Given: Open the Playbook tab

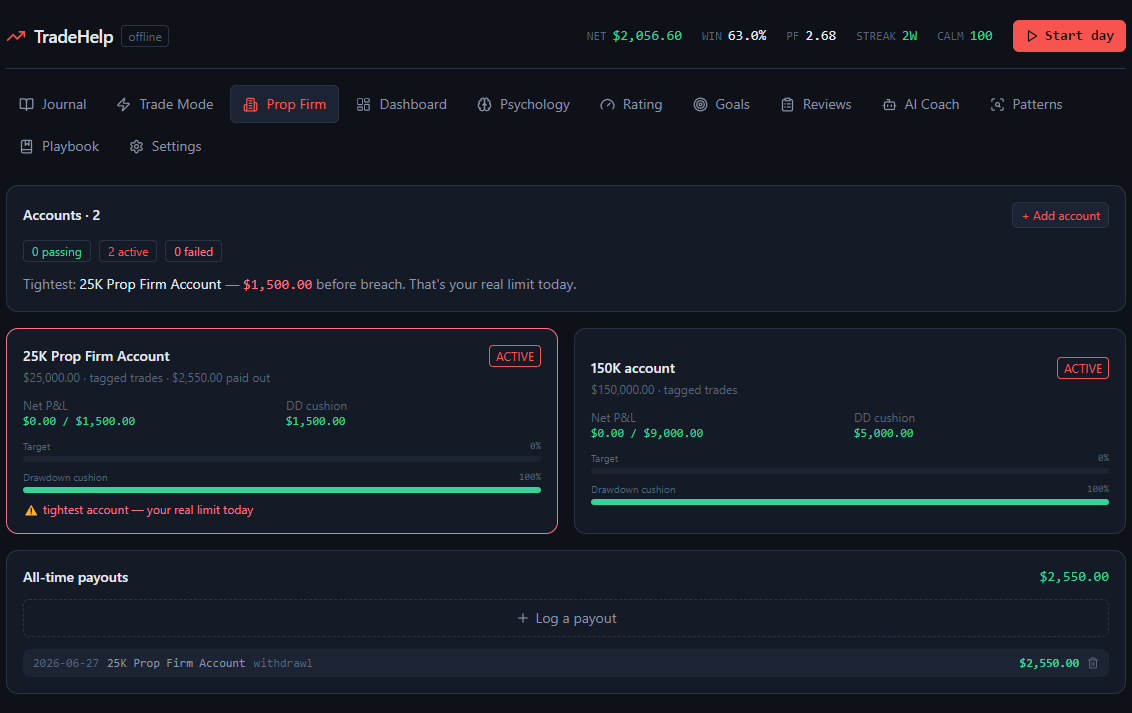Looking at the screenshot, I should (x=59, y=146).
